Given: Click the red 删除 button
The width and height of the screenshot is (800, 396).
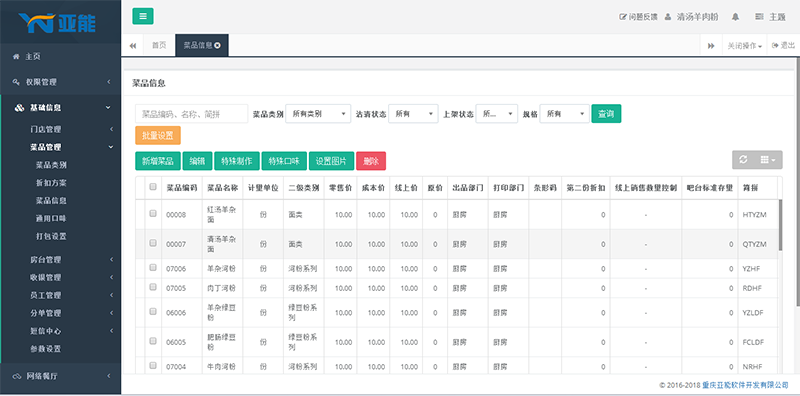Looking at the screenshot, I should point(371,161).
